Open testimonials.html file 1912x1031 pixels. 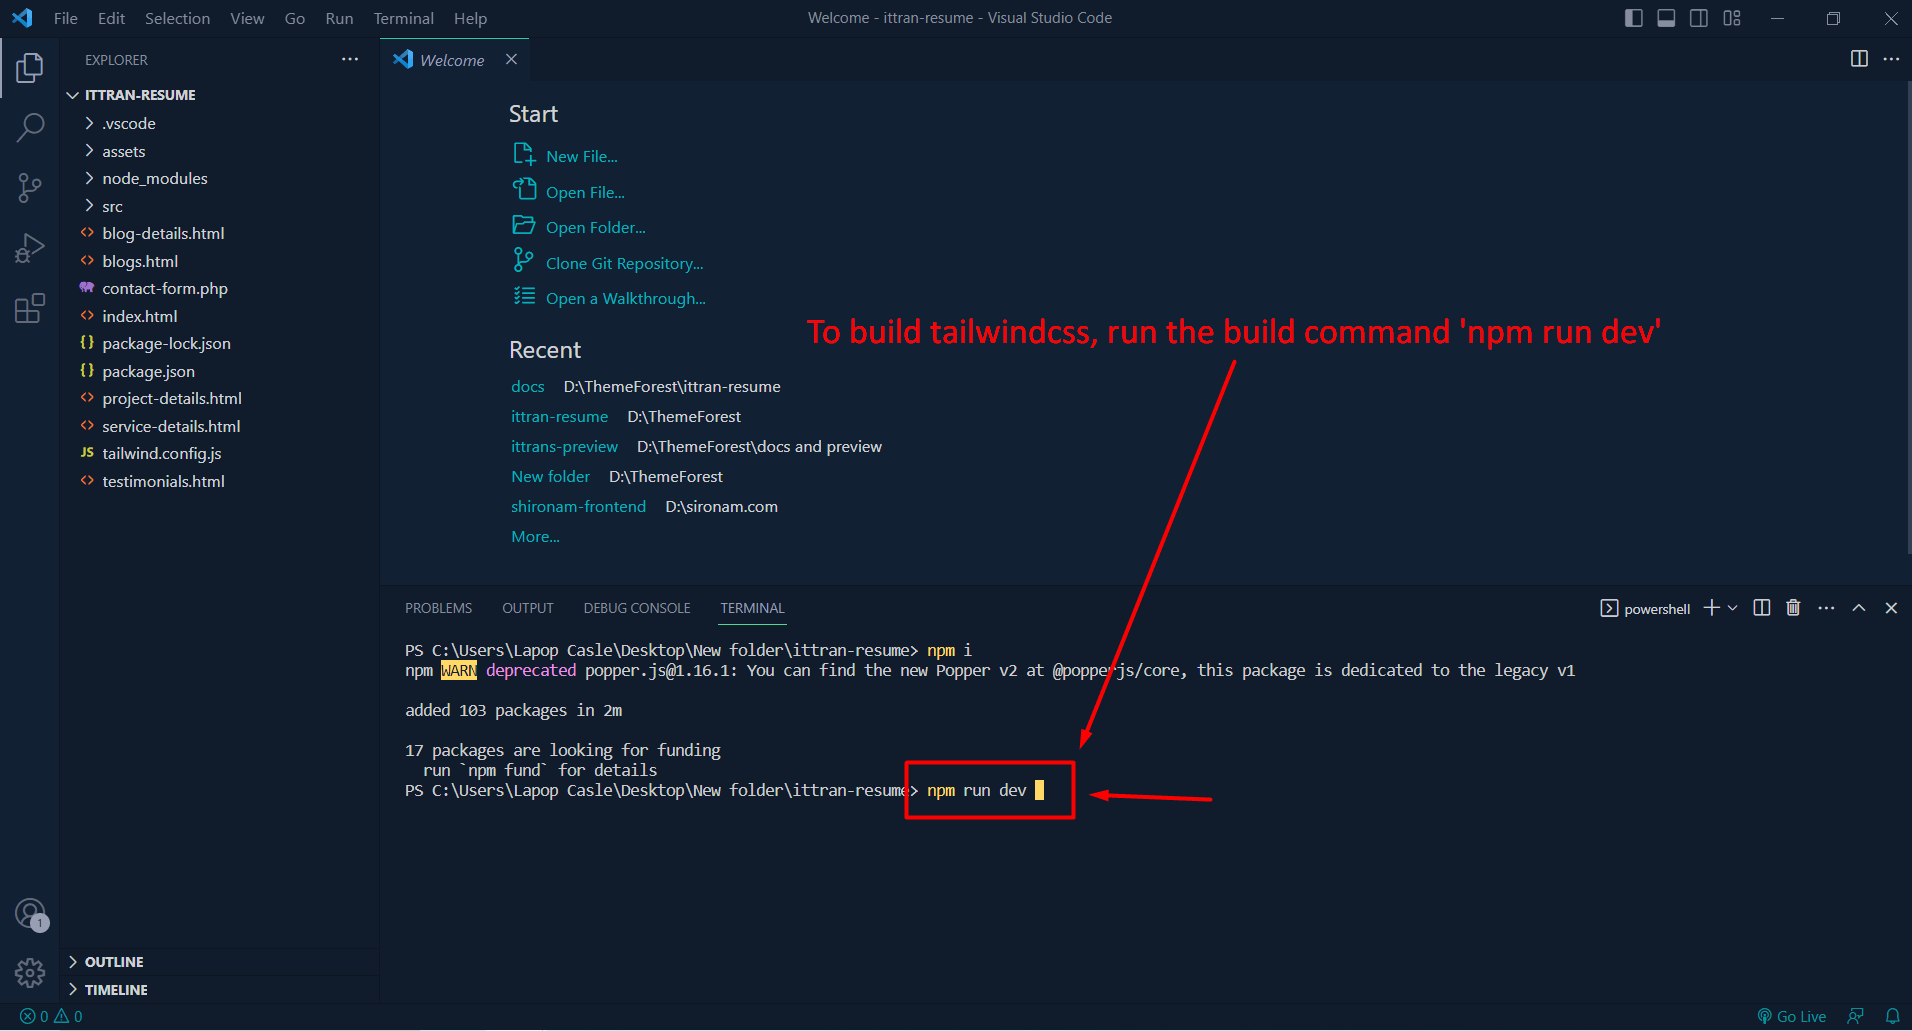tap(220, 481)
